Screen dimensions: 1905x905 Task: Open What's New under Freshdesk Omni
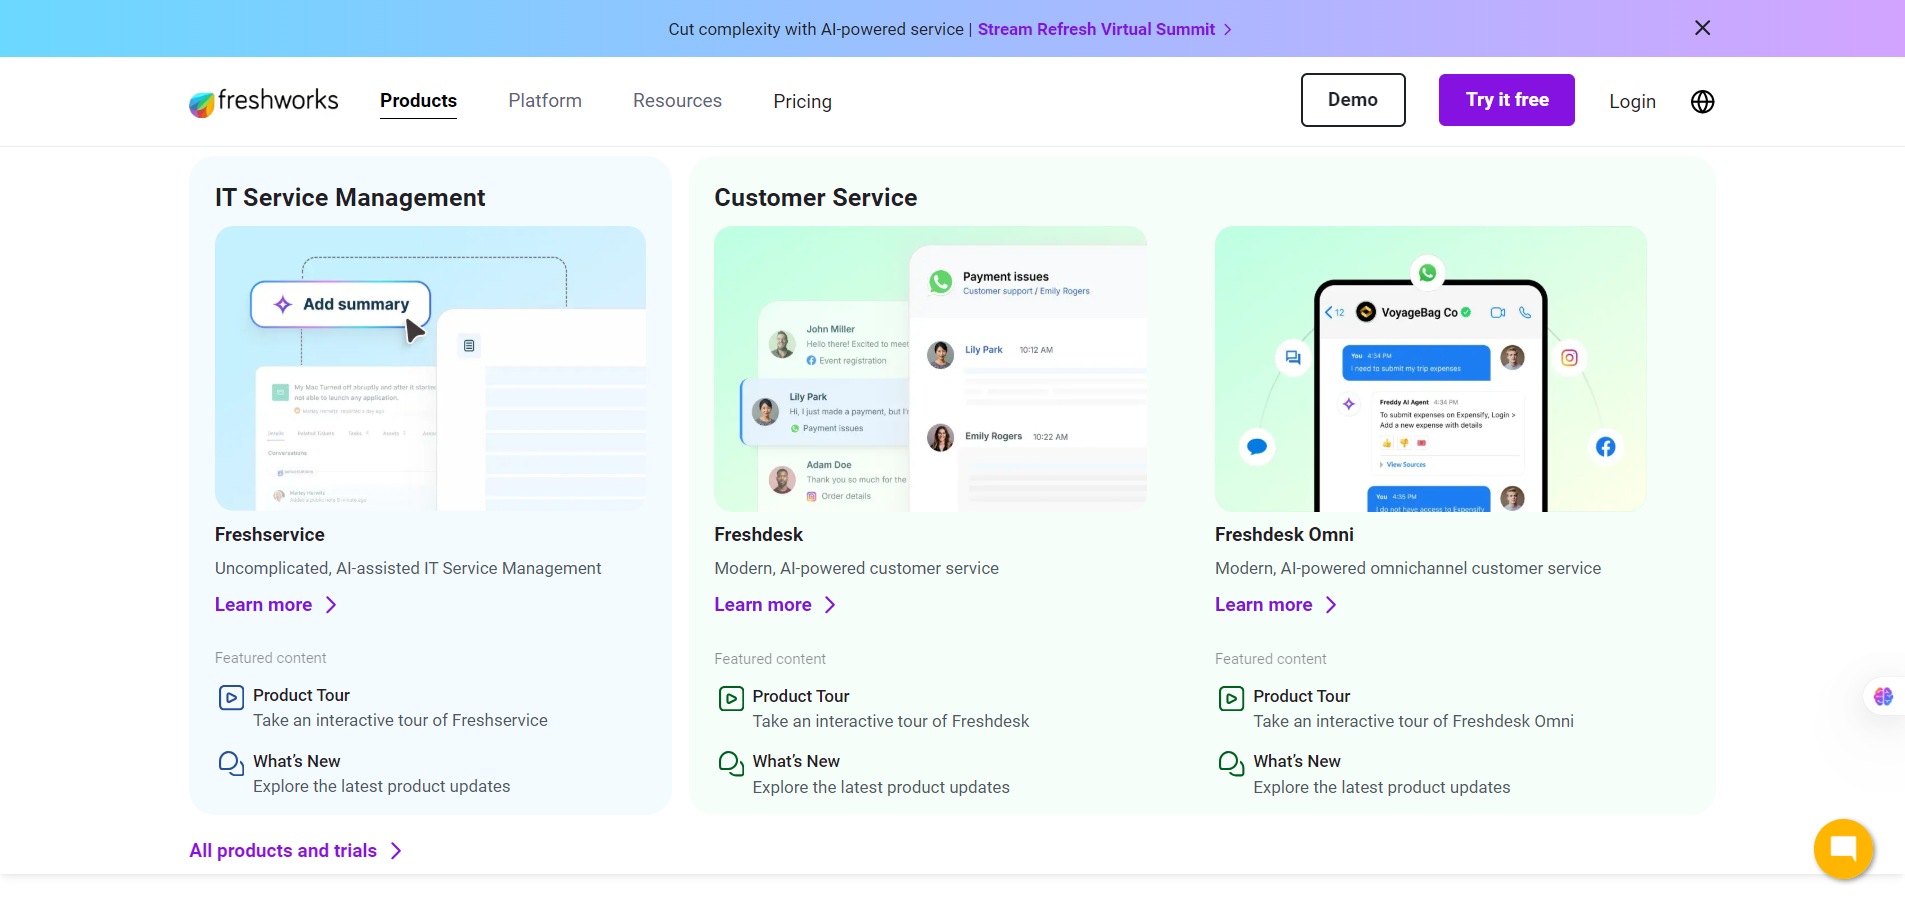1297,761
